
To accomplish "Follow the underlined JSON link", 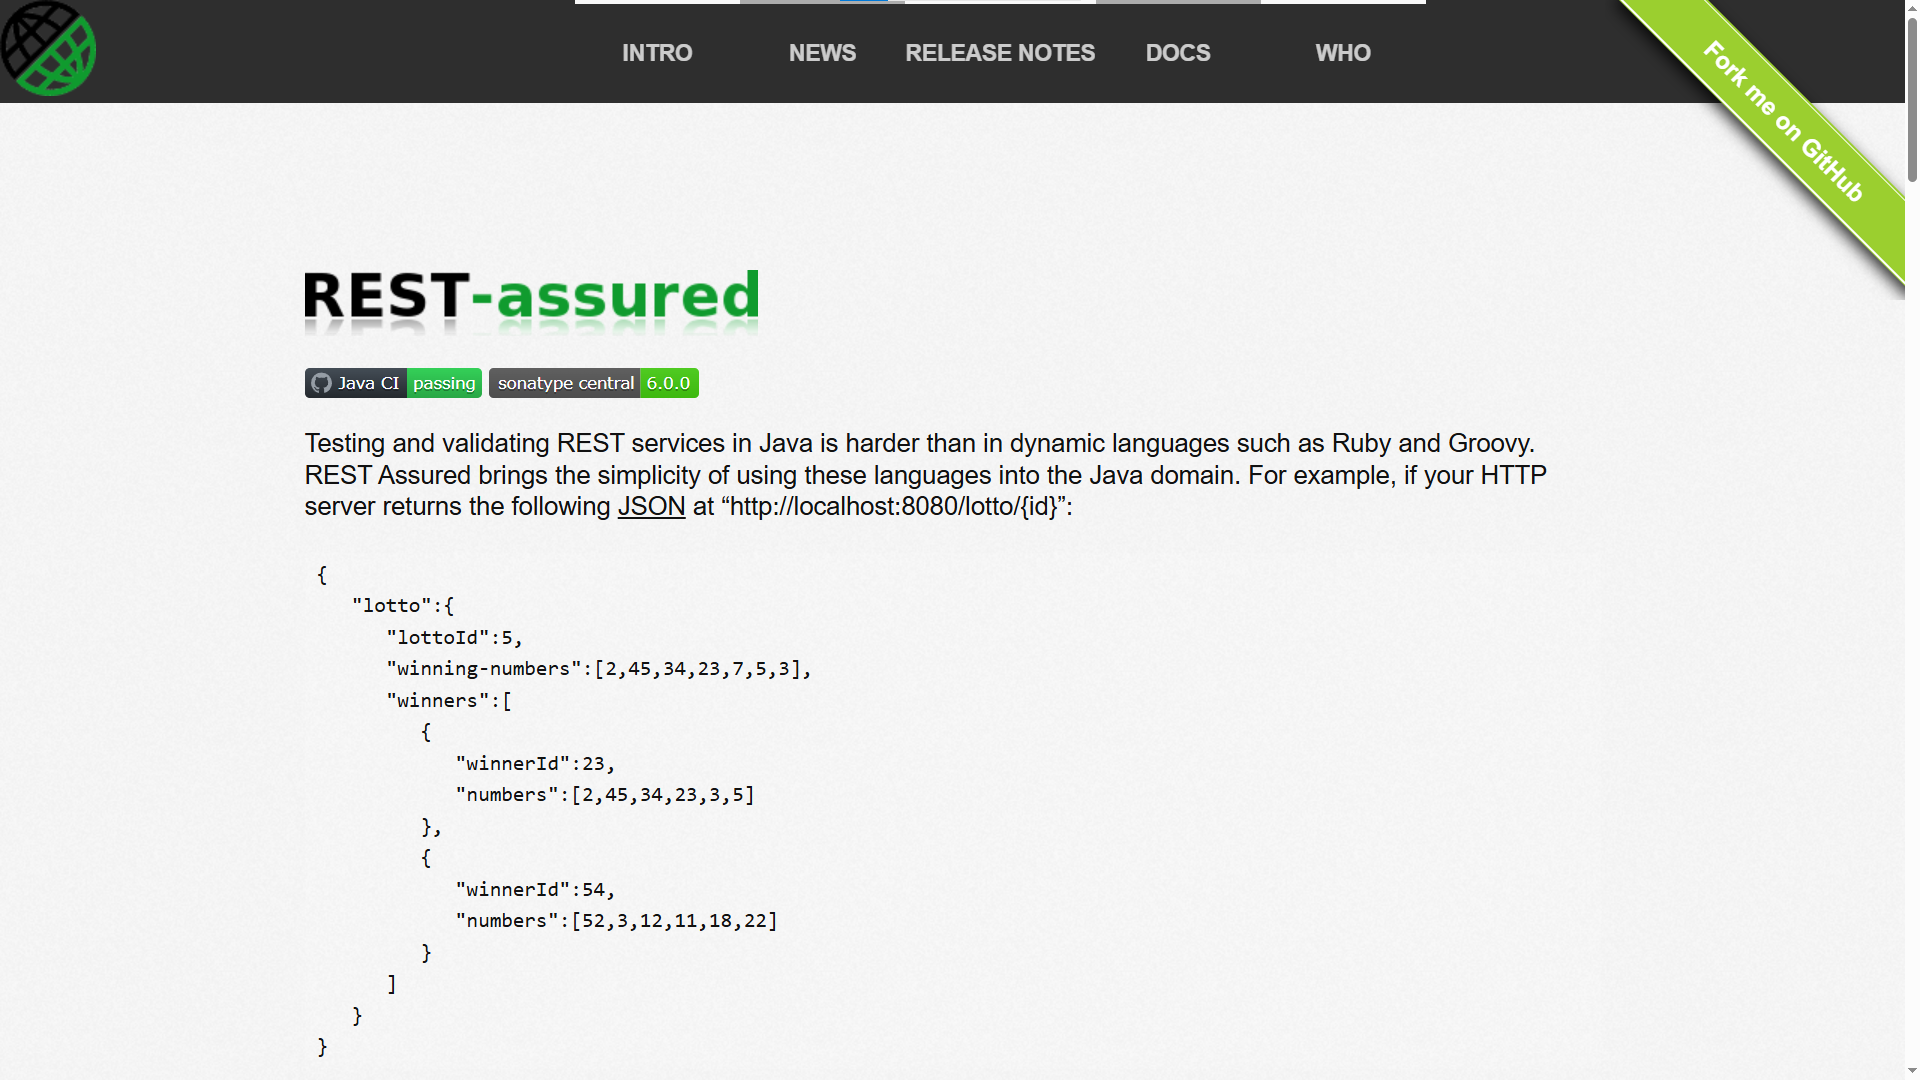I will point(651,507).
